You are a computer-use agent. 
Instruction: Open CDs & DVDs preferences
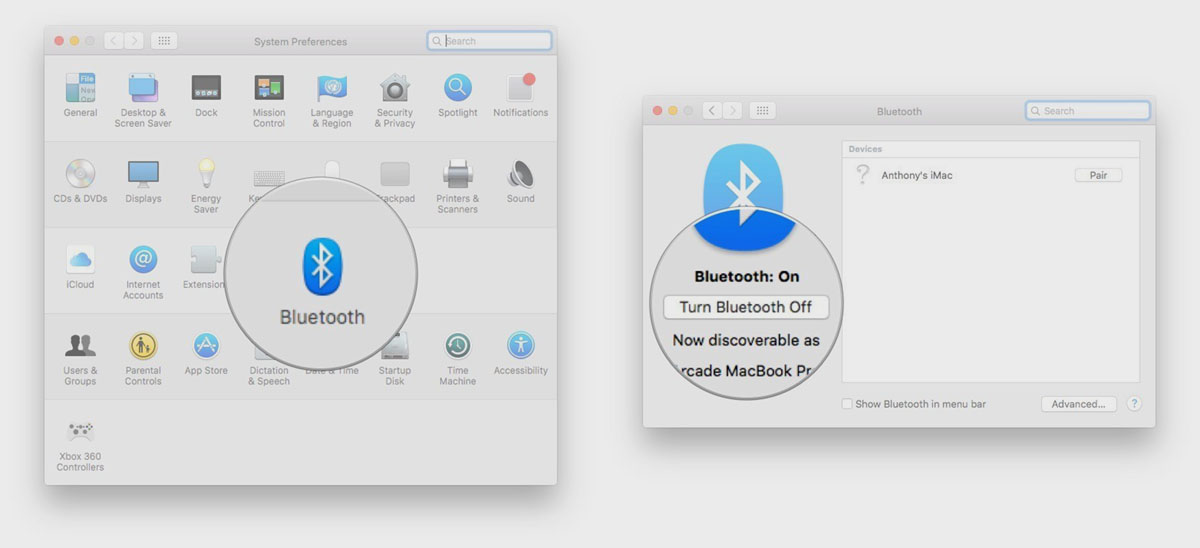click(x=80, y=181)
